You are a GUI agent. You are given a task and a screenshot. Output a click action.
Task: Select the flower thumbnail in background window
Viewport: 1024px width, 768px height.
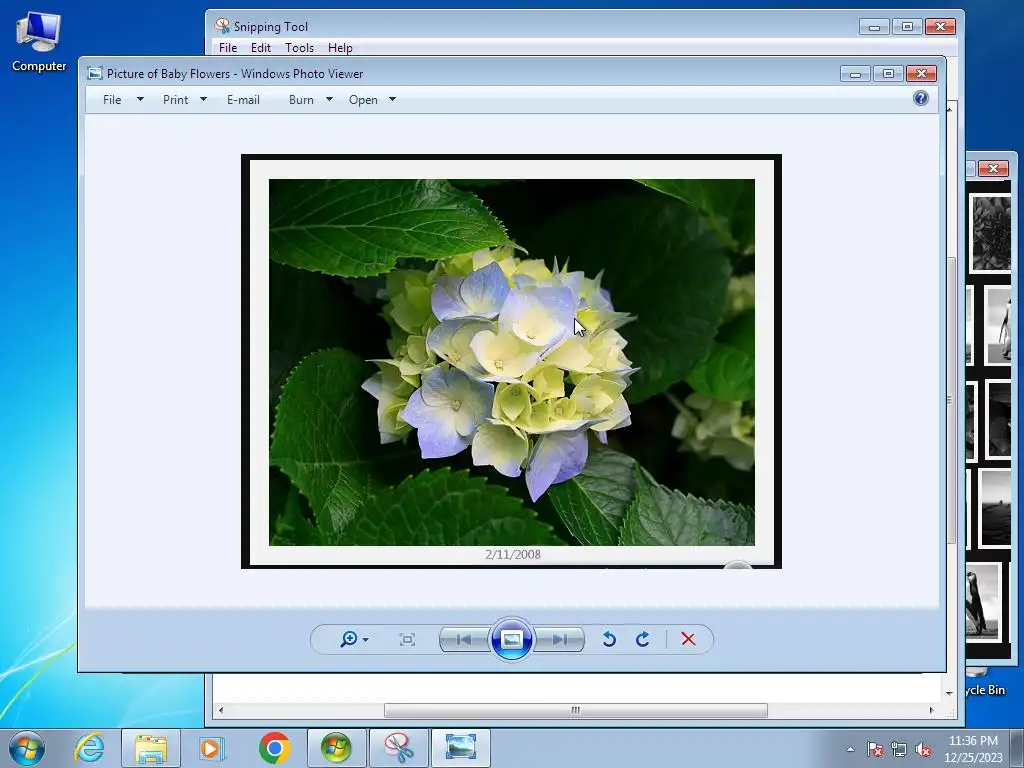coord(991,233)
